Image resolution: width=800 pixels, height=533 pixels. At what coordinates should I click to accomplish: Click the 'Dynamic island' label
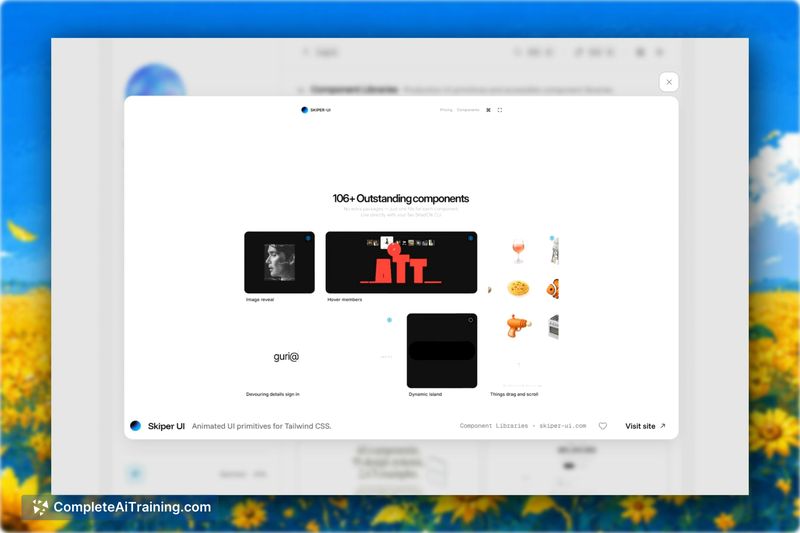tap(425, 394)
